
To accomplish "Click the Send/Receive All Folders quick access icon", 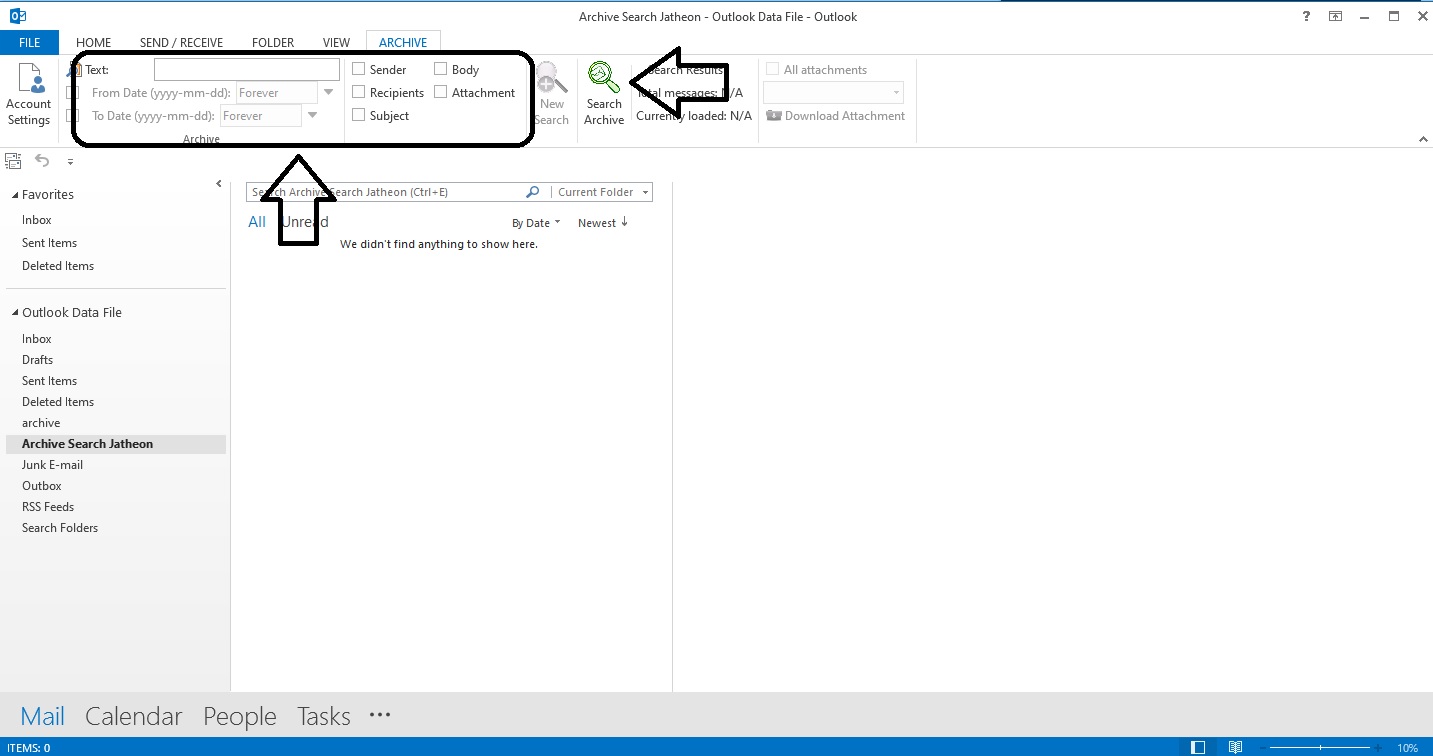I will tap(13, 160).
